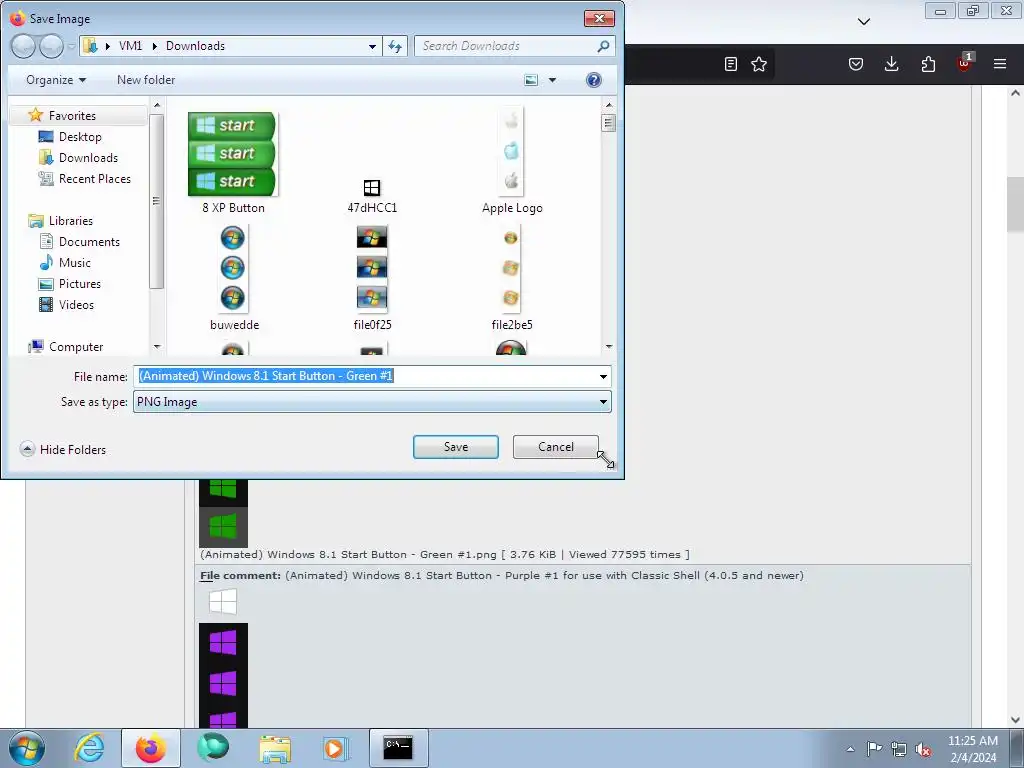1024x768 pixels.
Task: Open the list all tabs chevron
Action: pyautogui.click(x=864, y=22)
